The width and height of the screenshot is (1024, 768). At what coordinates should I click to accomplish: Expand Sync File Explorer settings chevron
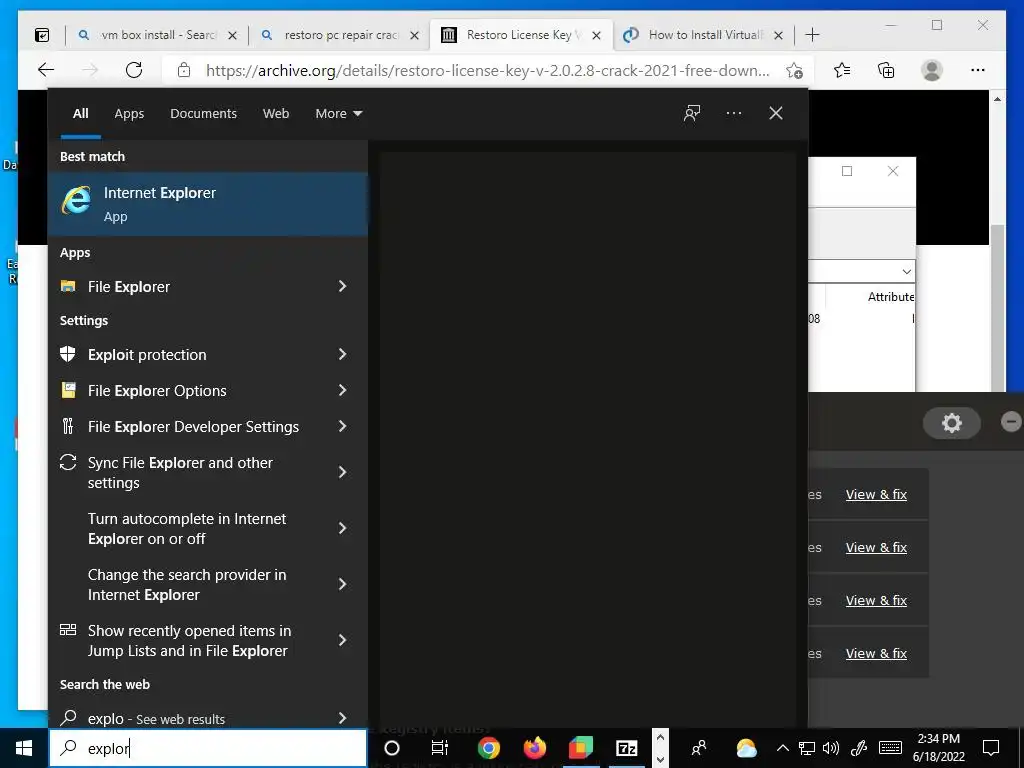click(342, 472)
